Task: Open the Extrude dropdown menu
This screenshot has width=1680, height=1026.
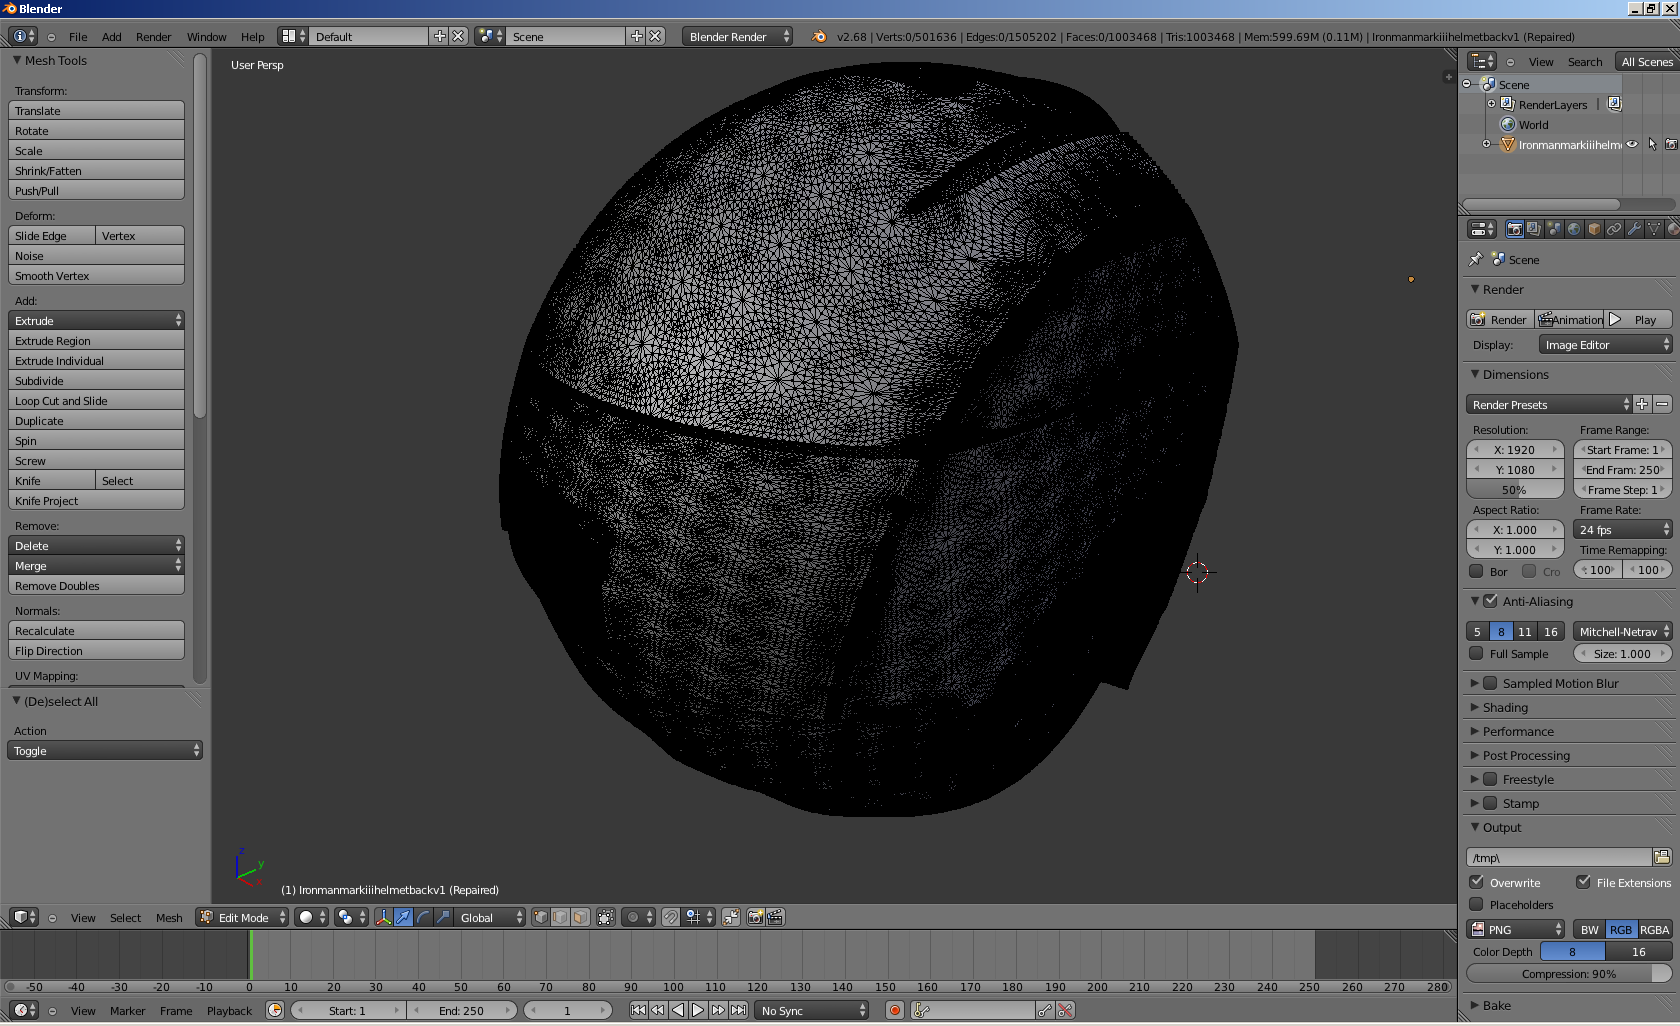Action: (x=96, y=320)
